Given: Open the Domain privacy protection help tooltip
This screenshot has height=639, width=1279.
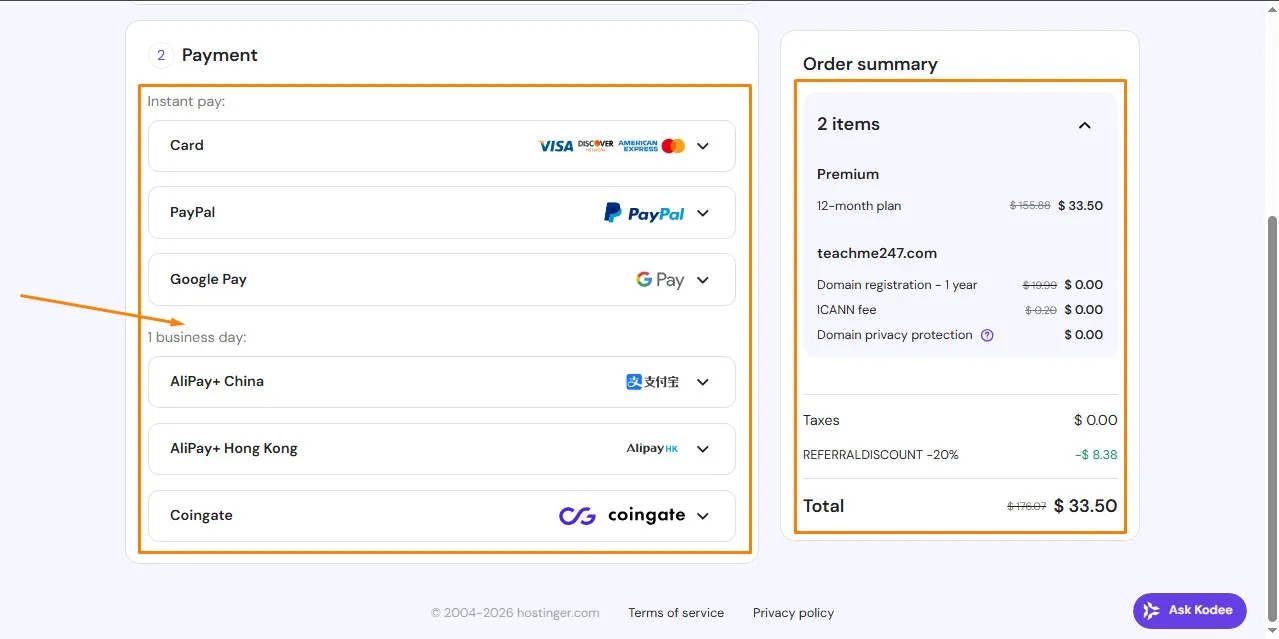Looking at the screenshot, I should tap(987, 334).
